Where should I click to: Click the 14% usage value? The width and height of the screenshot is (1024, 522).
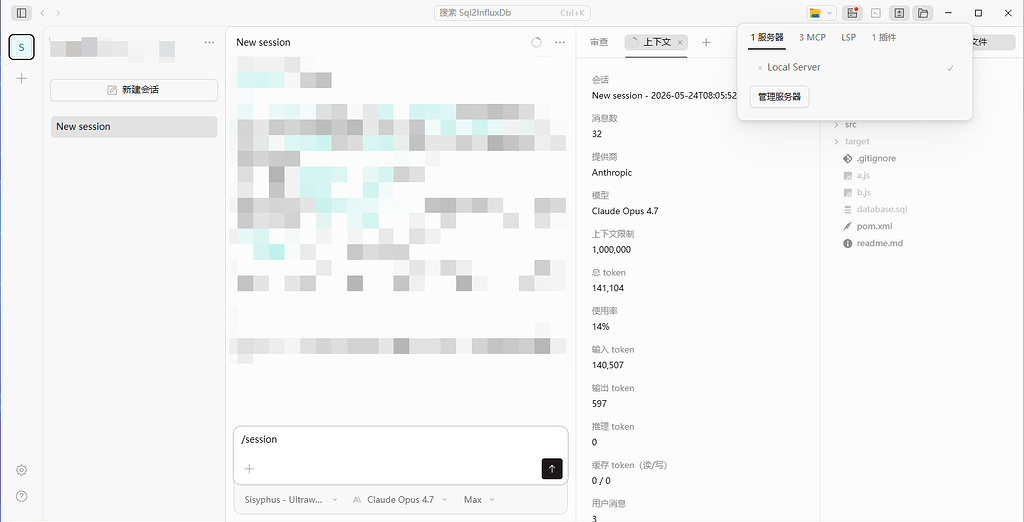tap(600, 327)
